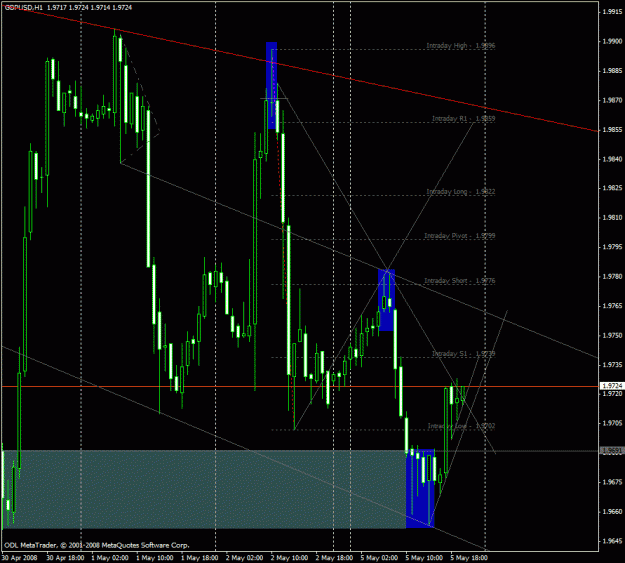
Task: Click 1.9795 on the price scale
Action: pyautogui.click(x=613, y=247)
